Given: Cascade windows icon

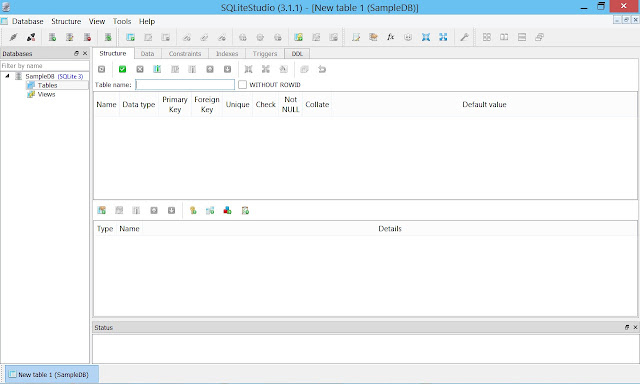Looking at the screenshot, I should click(x=539, y=37).
